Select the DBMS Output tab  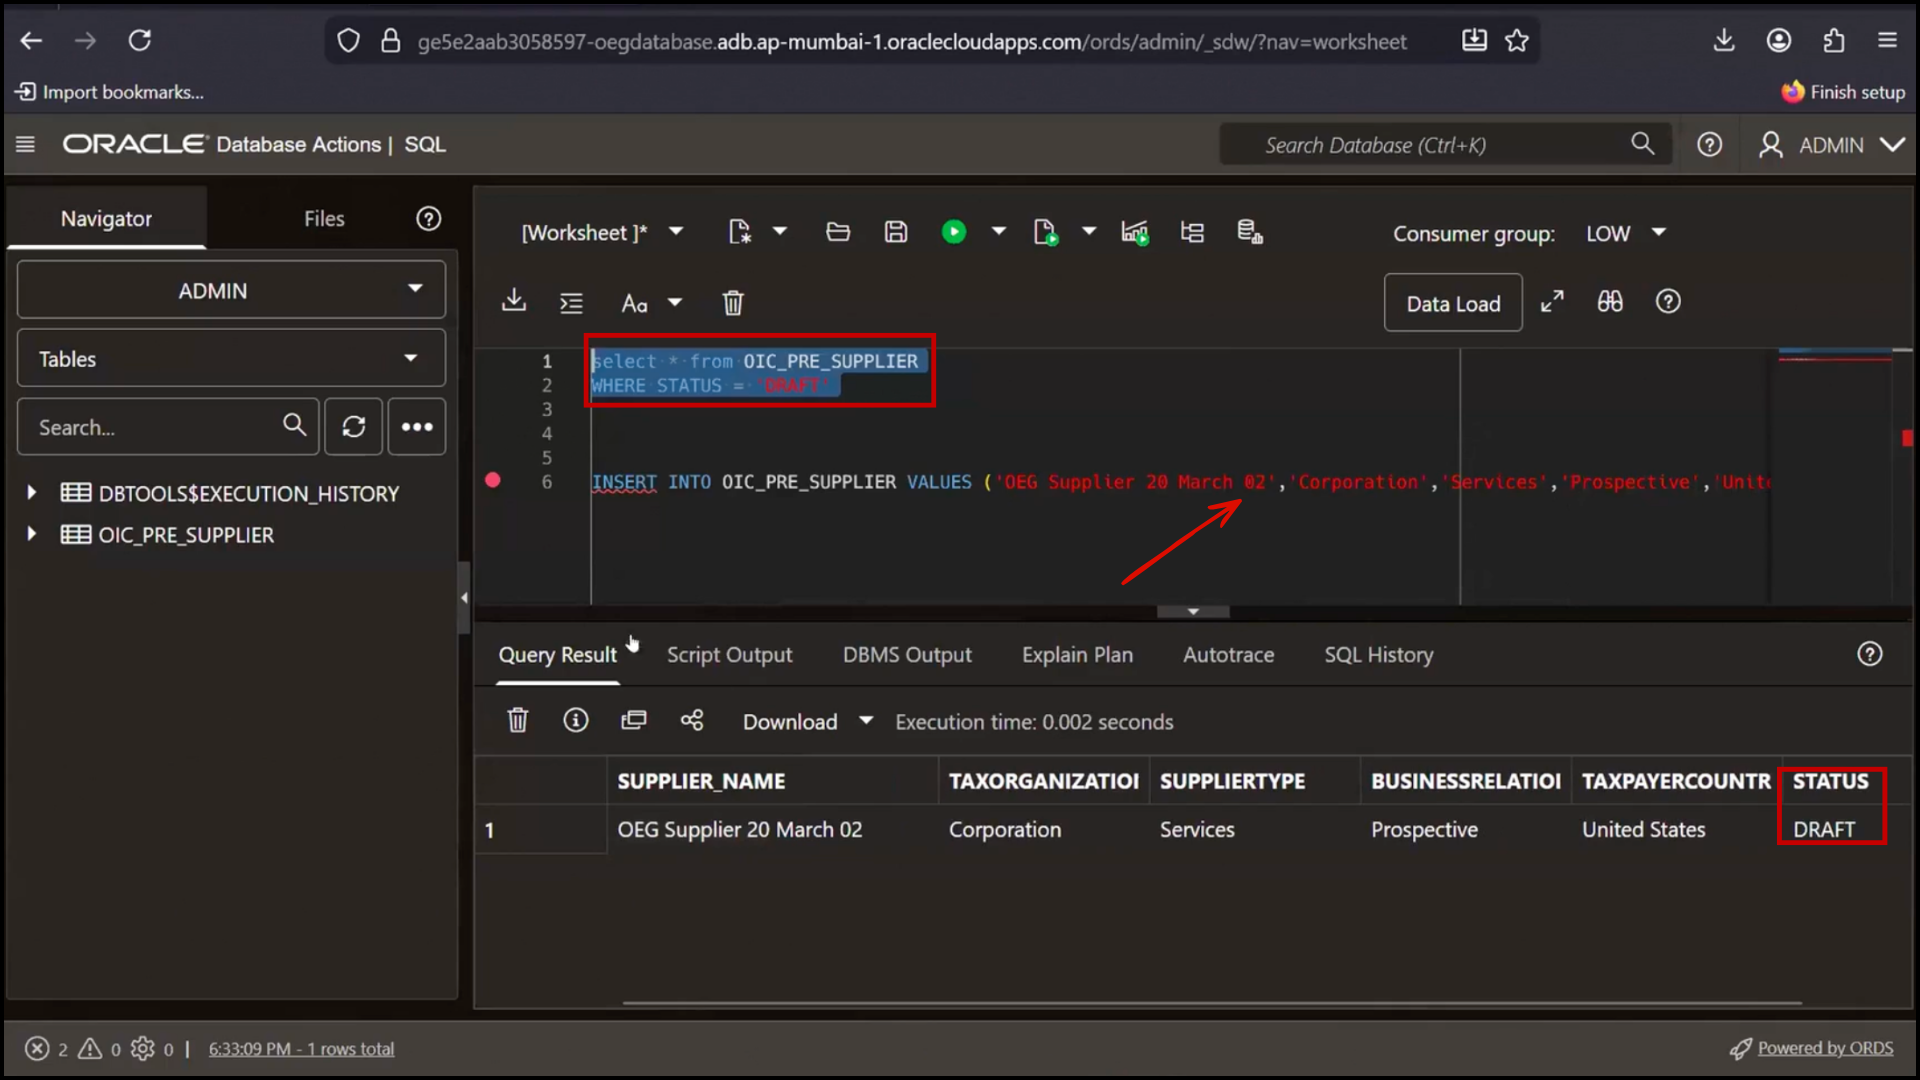coord(907,655)
